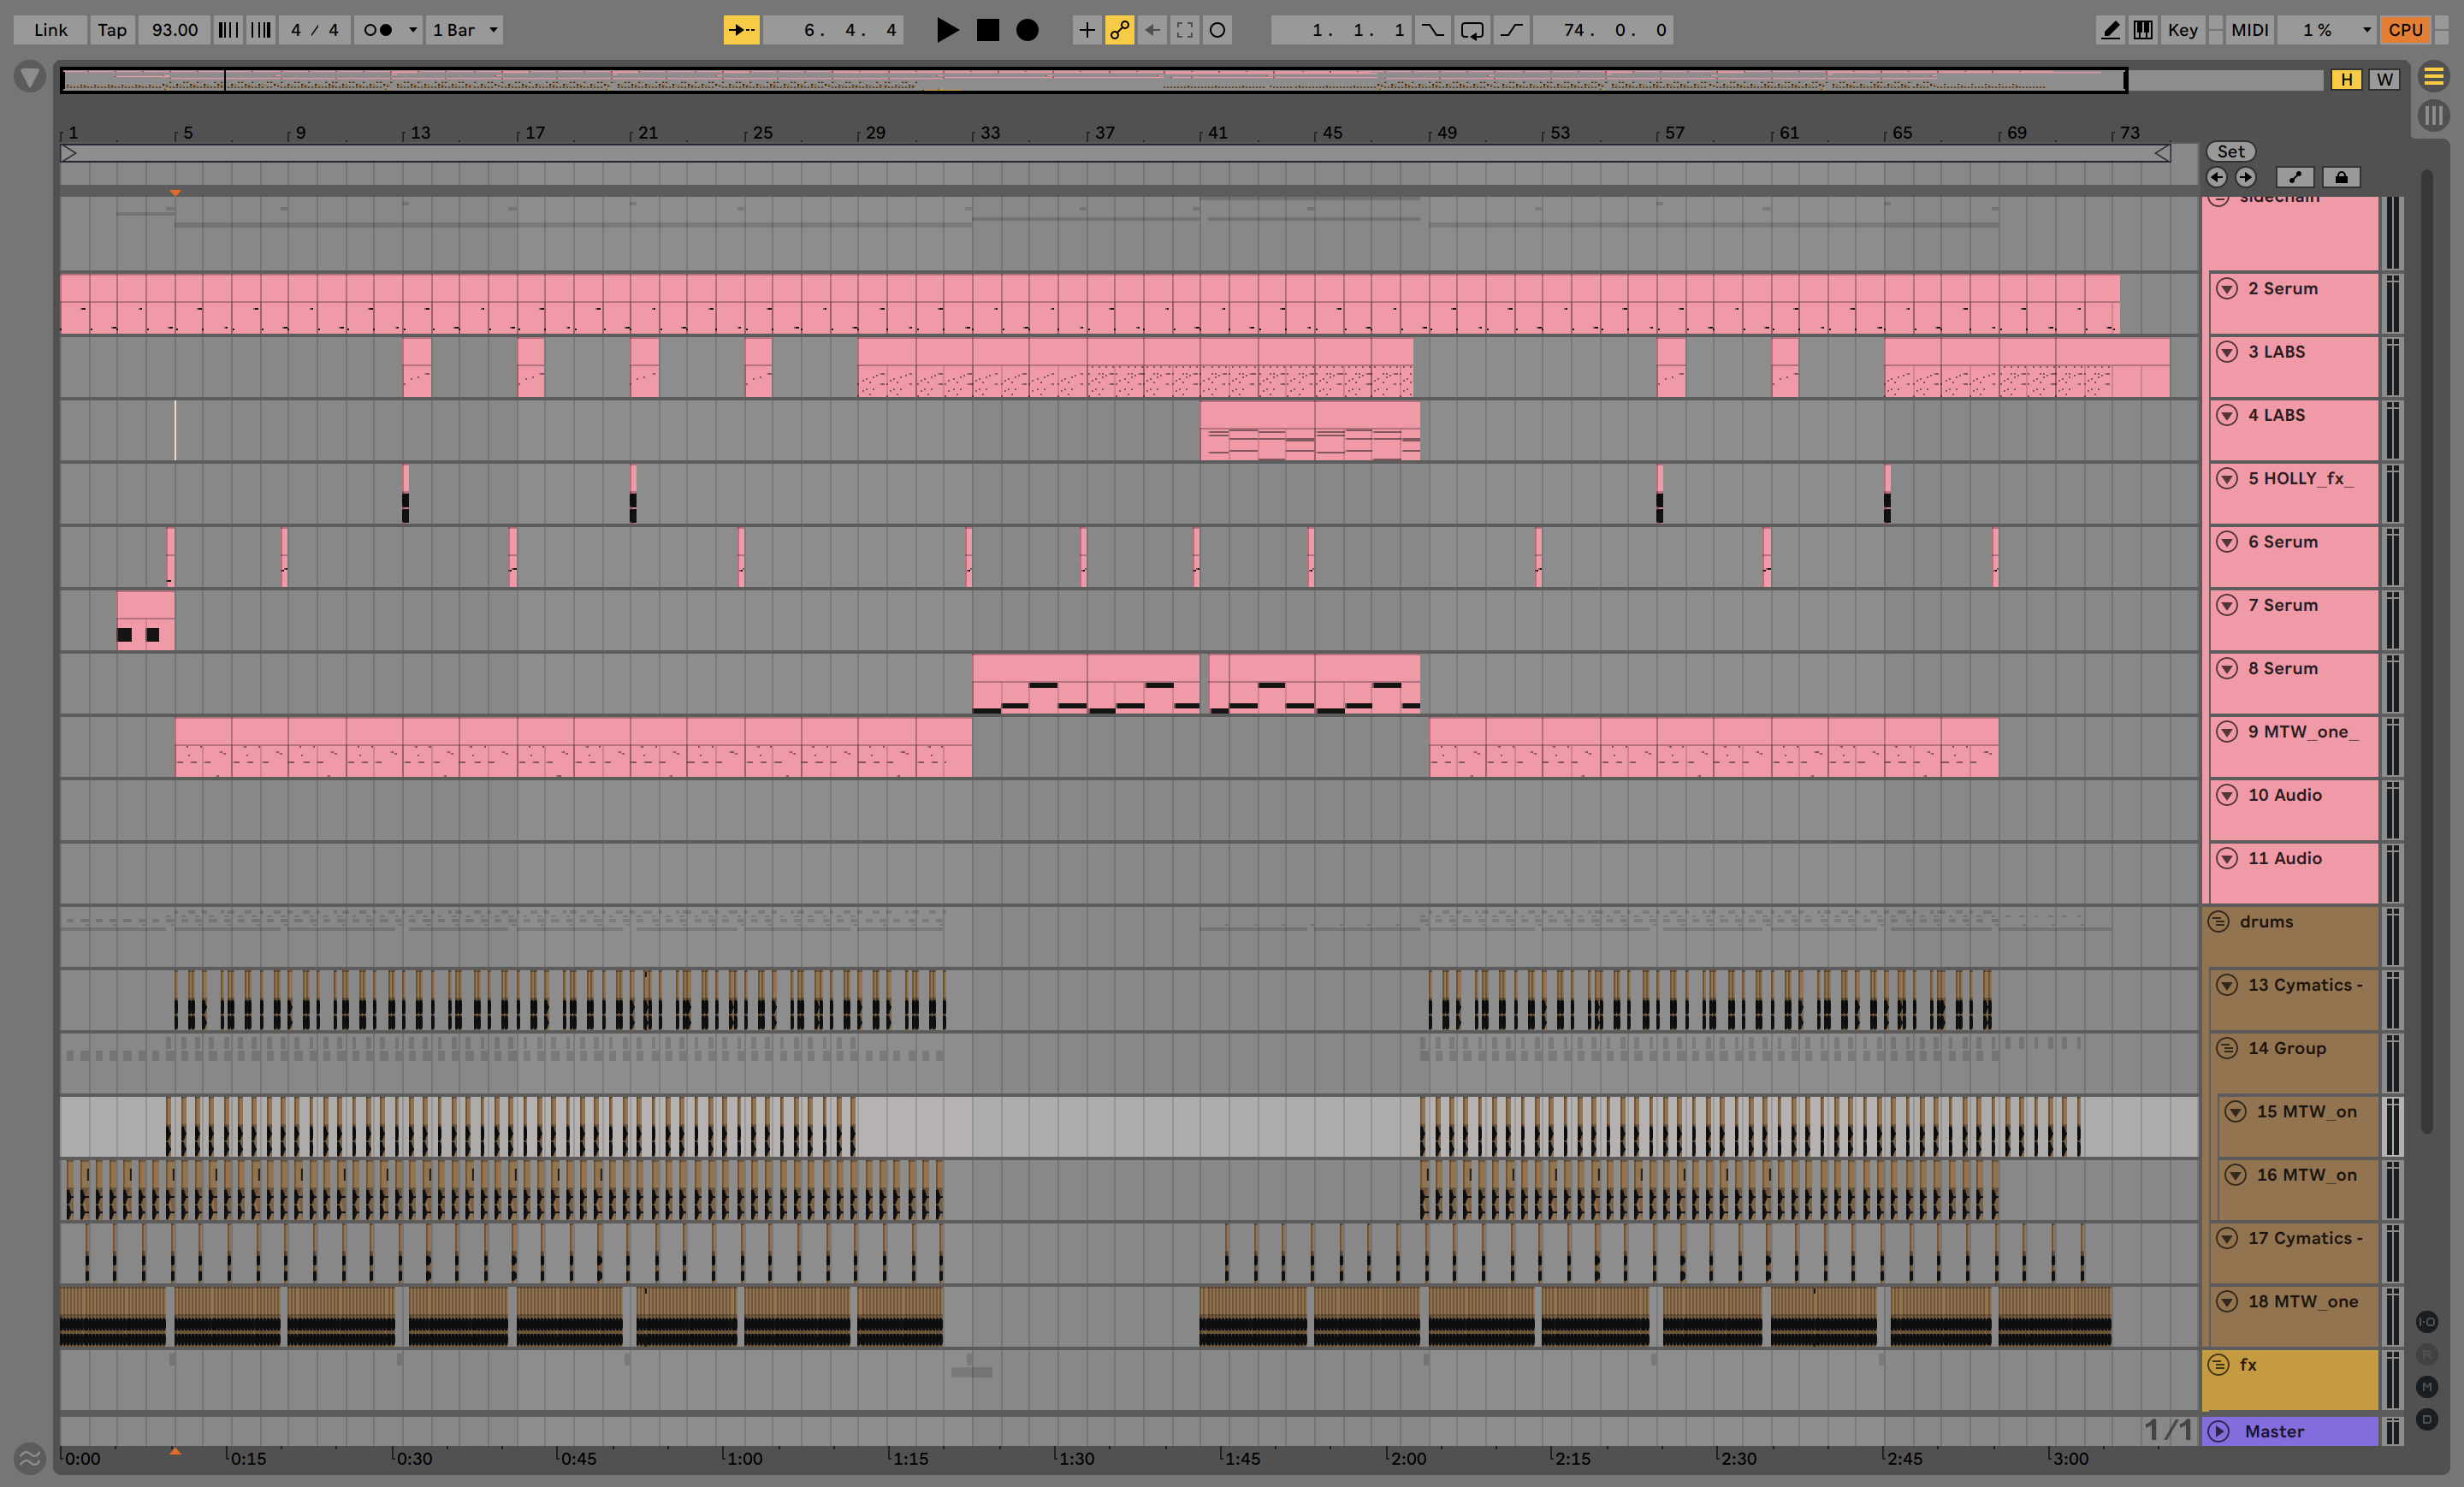Click the MIDI Arrangement Overdub plus icon

(x=1087, y=30)
